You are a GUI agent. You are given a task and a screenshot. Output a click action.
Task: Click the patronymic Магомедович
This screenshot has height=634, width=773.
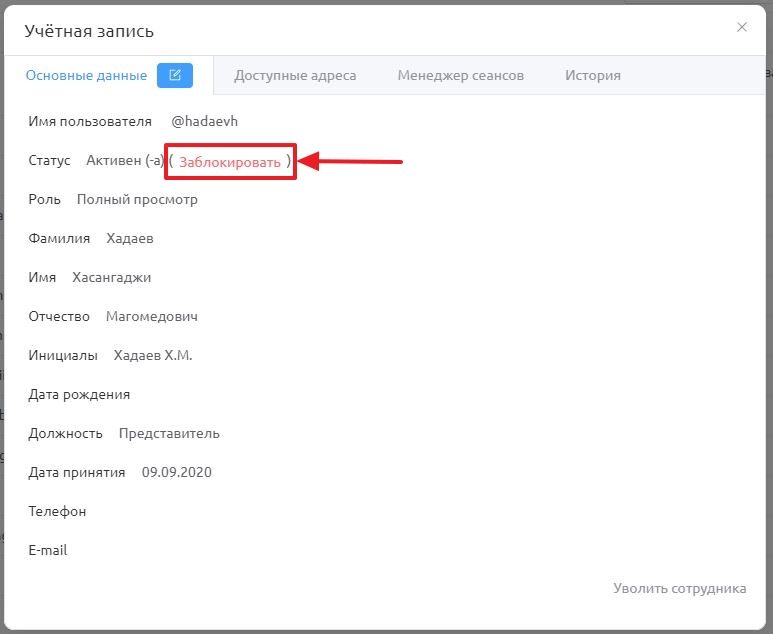(152, 317)
